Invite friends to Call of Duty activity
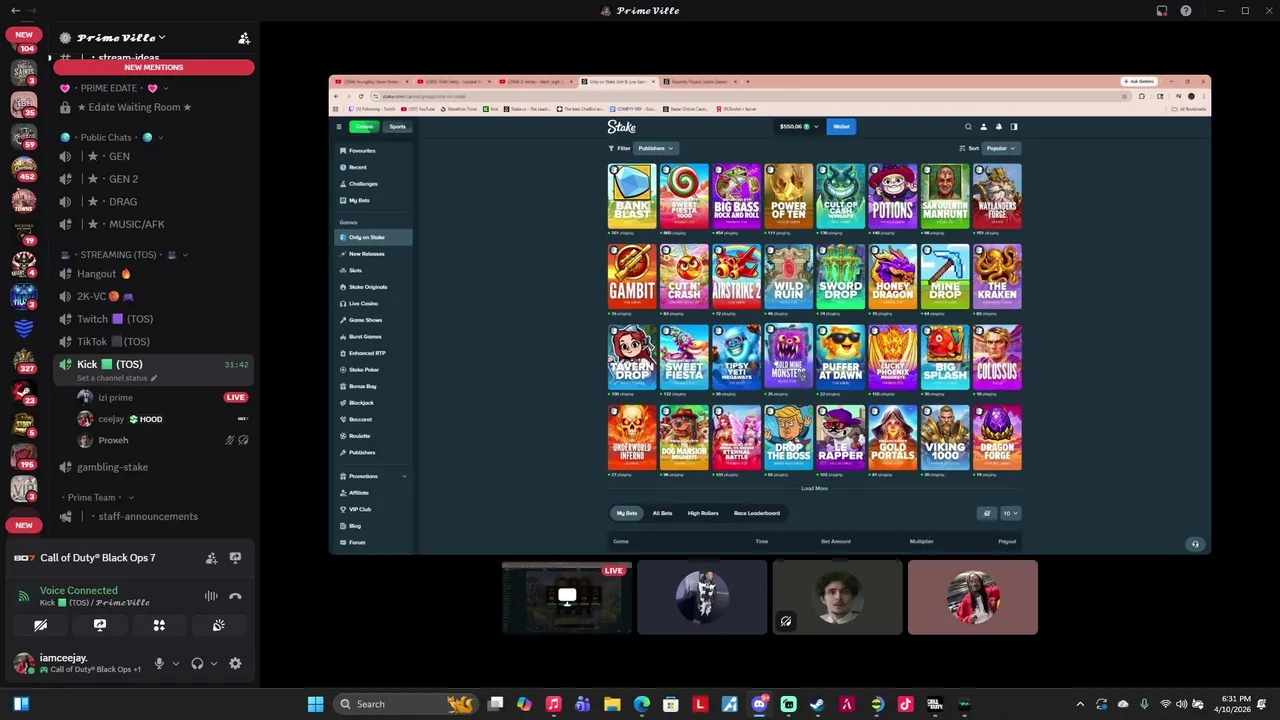 211,558
